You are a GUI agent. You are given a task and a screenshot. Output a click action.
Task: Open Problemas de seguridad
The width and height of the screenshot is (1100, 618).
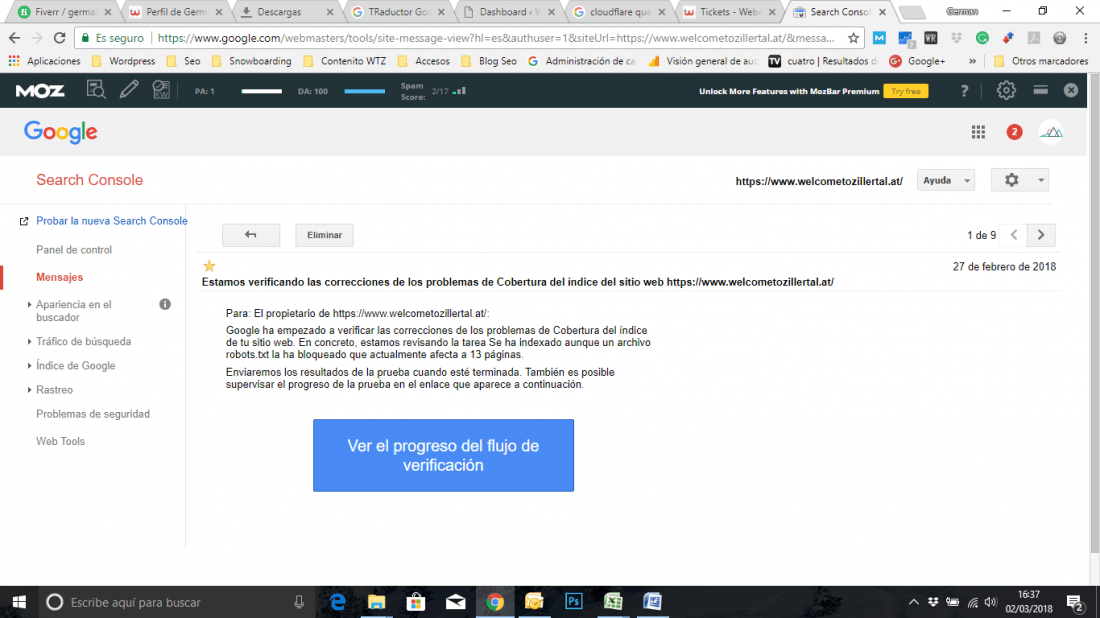click(x=93, y=414)
